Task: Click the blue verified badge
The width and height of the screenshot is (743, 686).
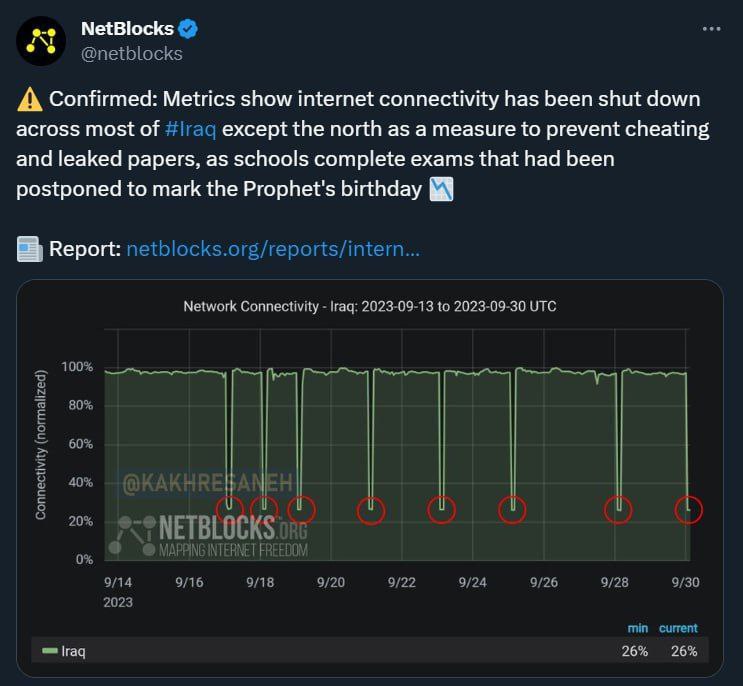Action: 188,29
